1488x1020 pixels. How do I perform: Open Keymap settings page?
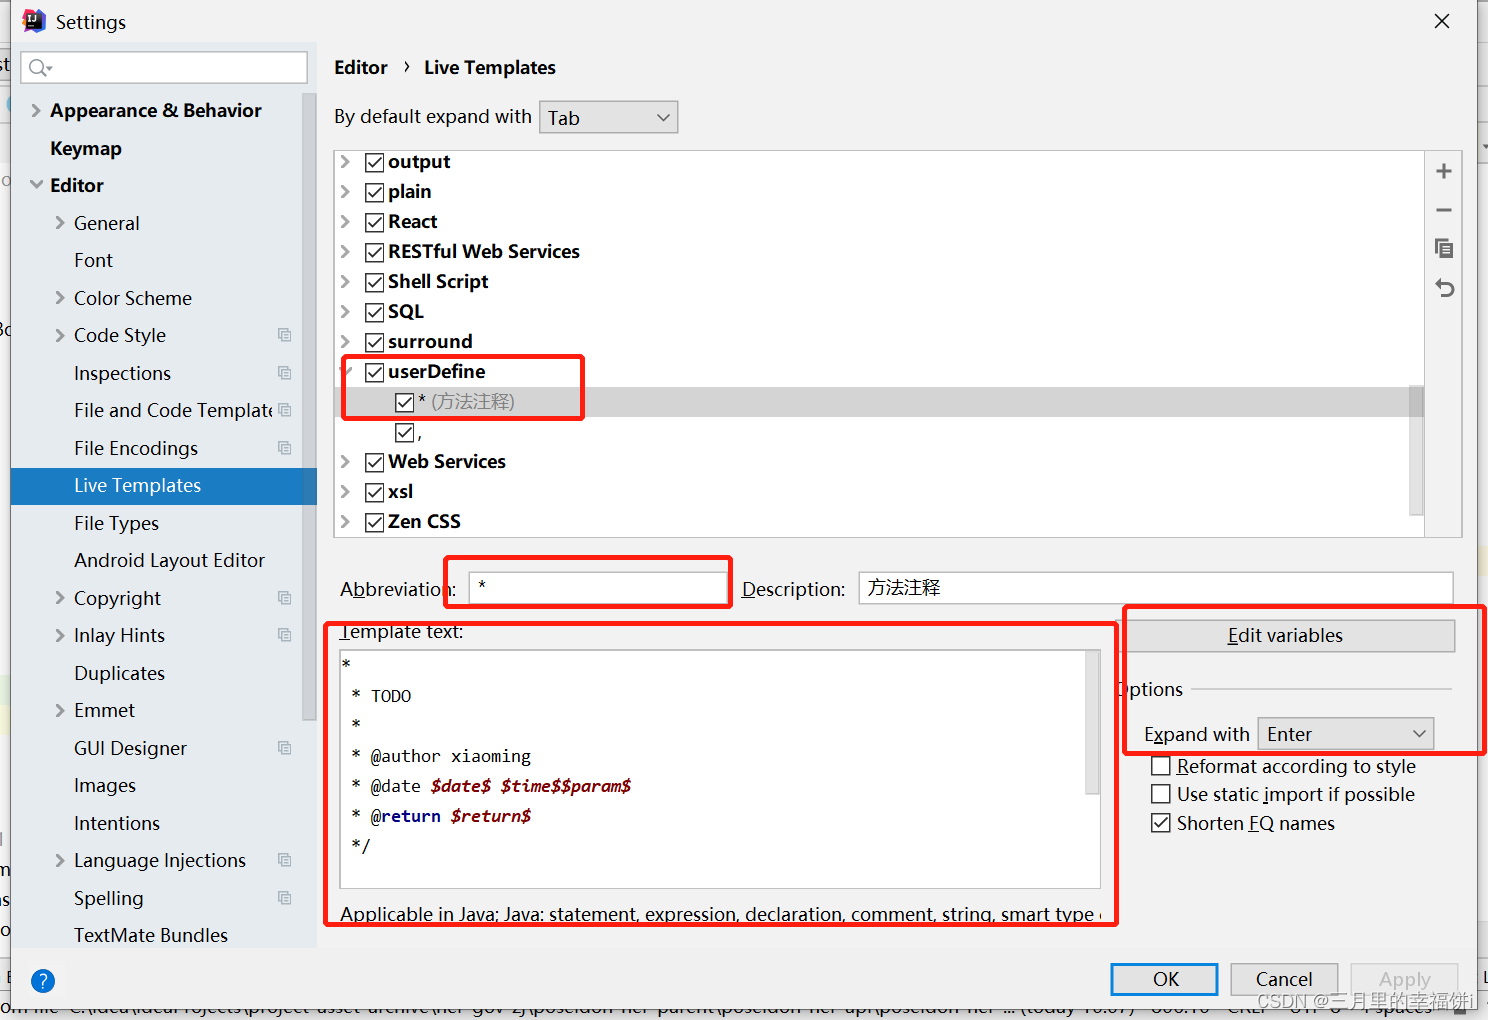tap(86, 148)
